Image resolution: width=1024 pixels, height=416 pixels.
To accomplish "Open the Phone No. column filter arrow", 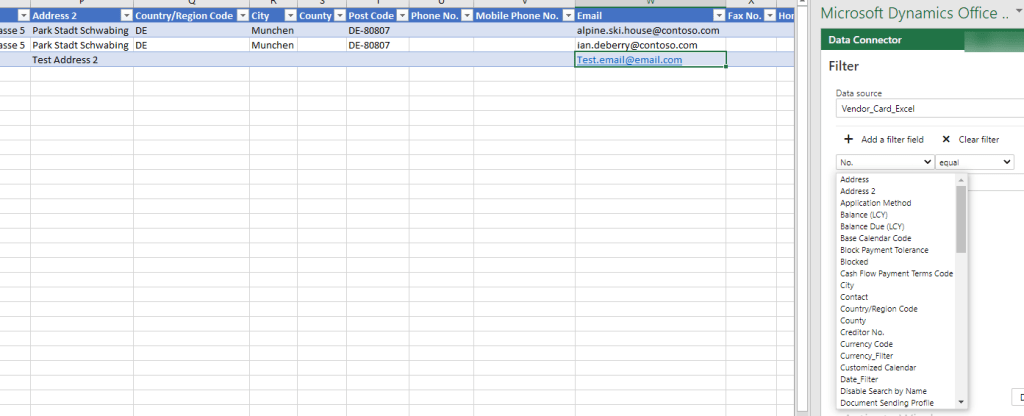I will click(466, 17).
